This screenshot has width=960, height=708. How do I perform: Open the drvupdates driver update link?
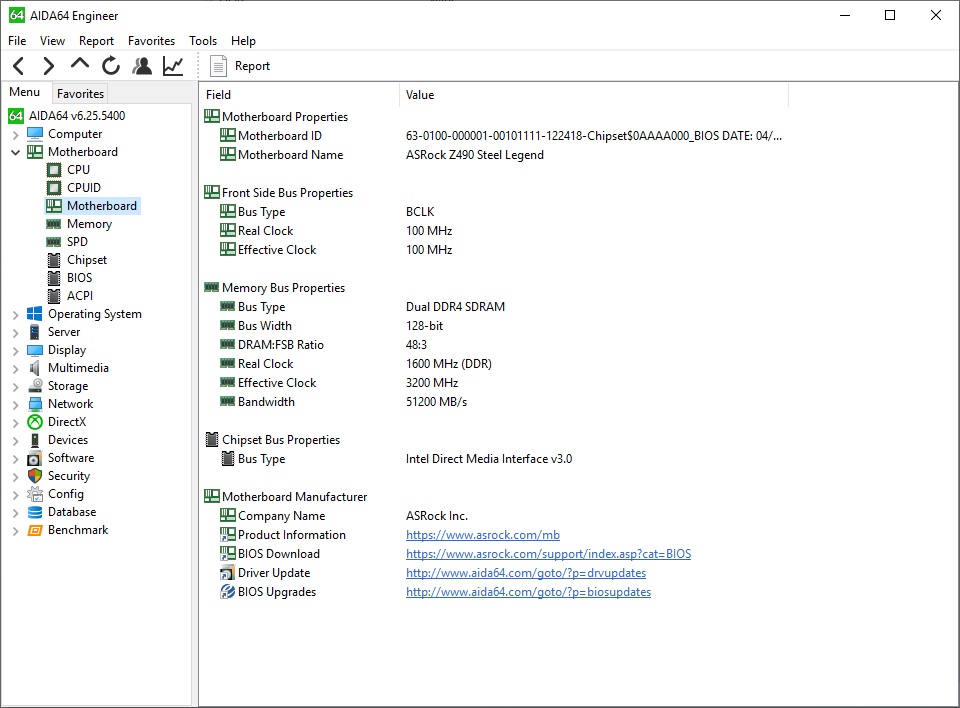pos(525,573)
